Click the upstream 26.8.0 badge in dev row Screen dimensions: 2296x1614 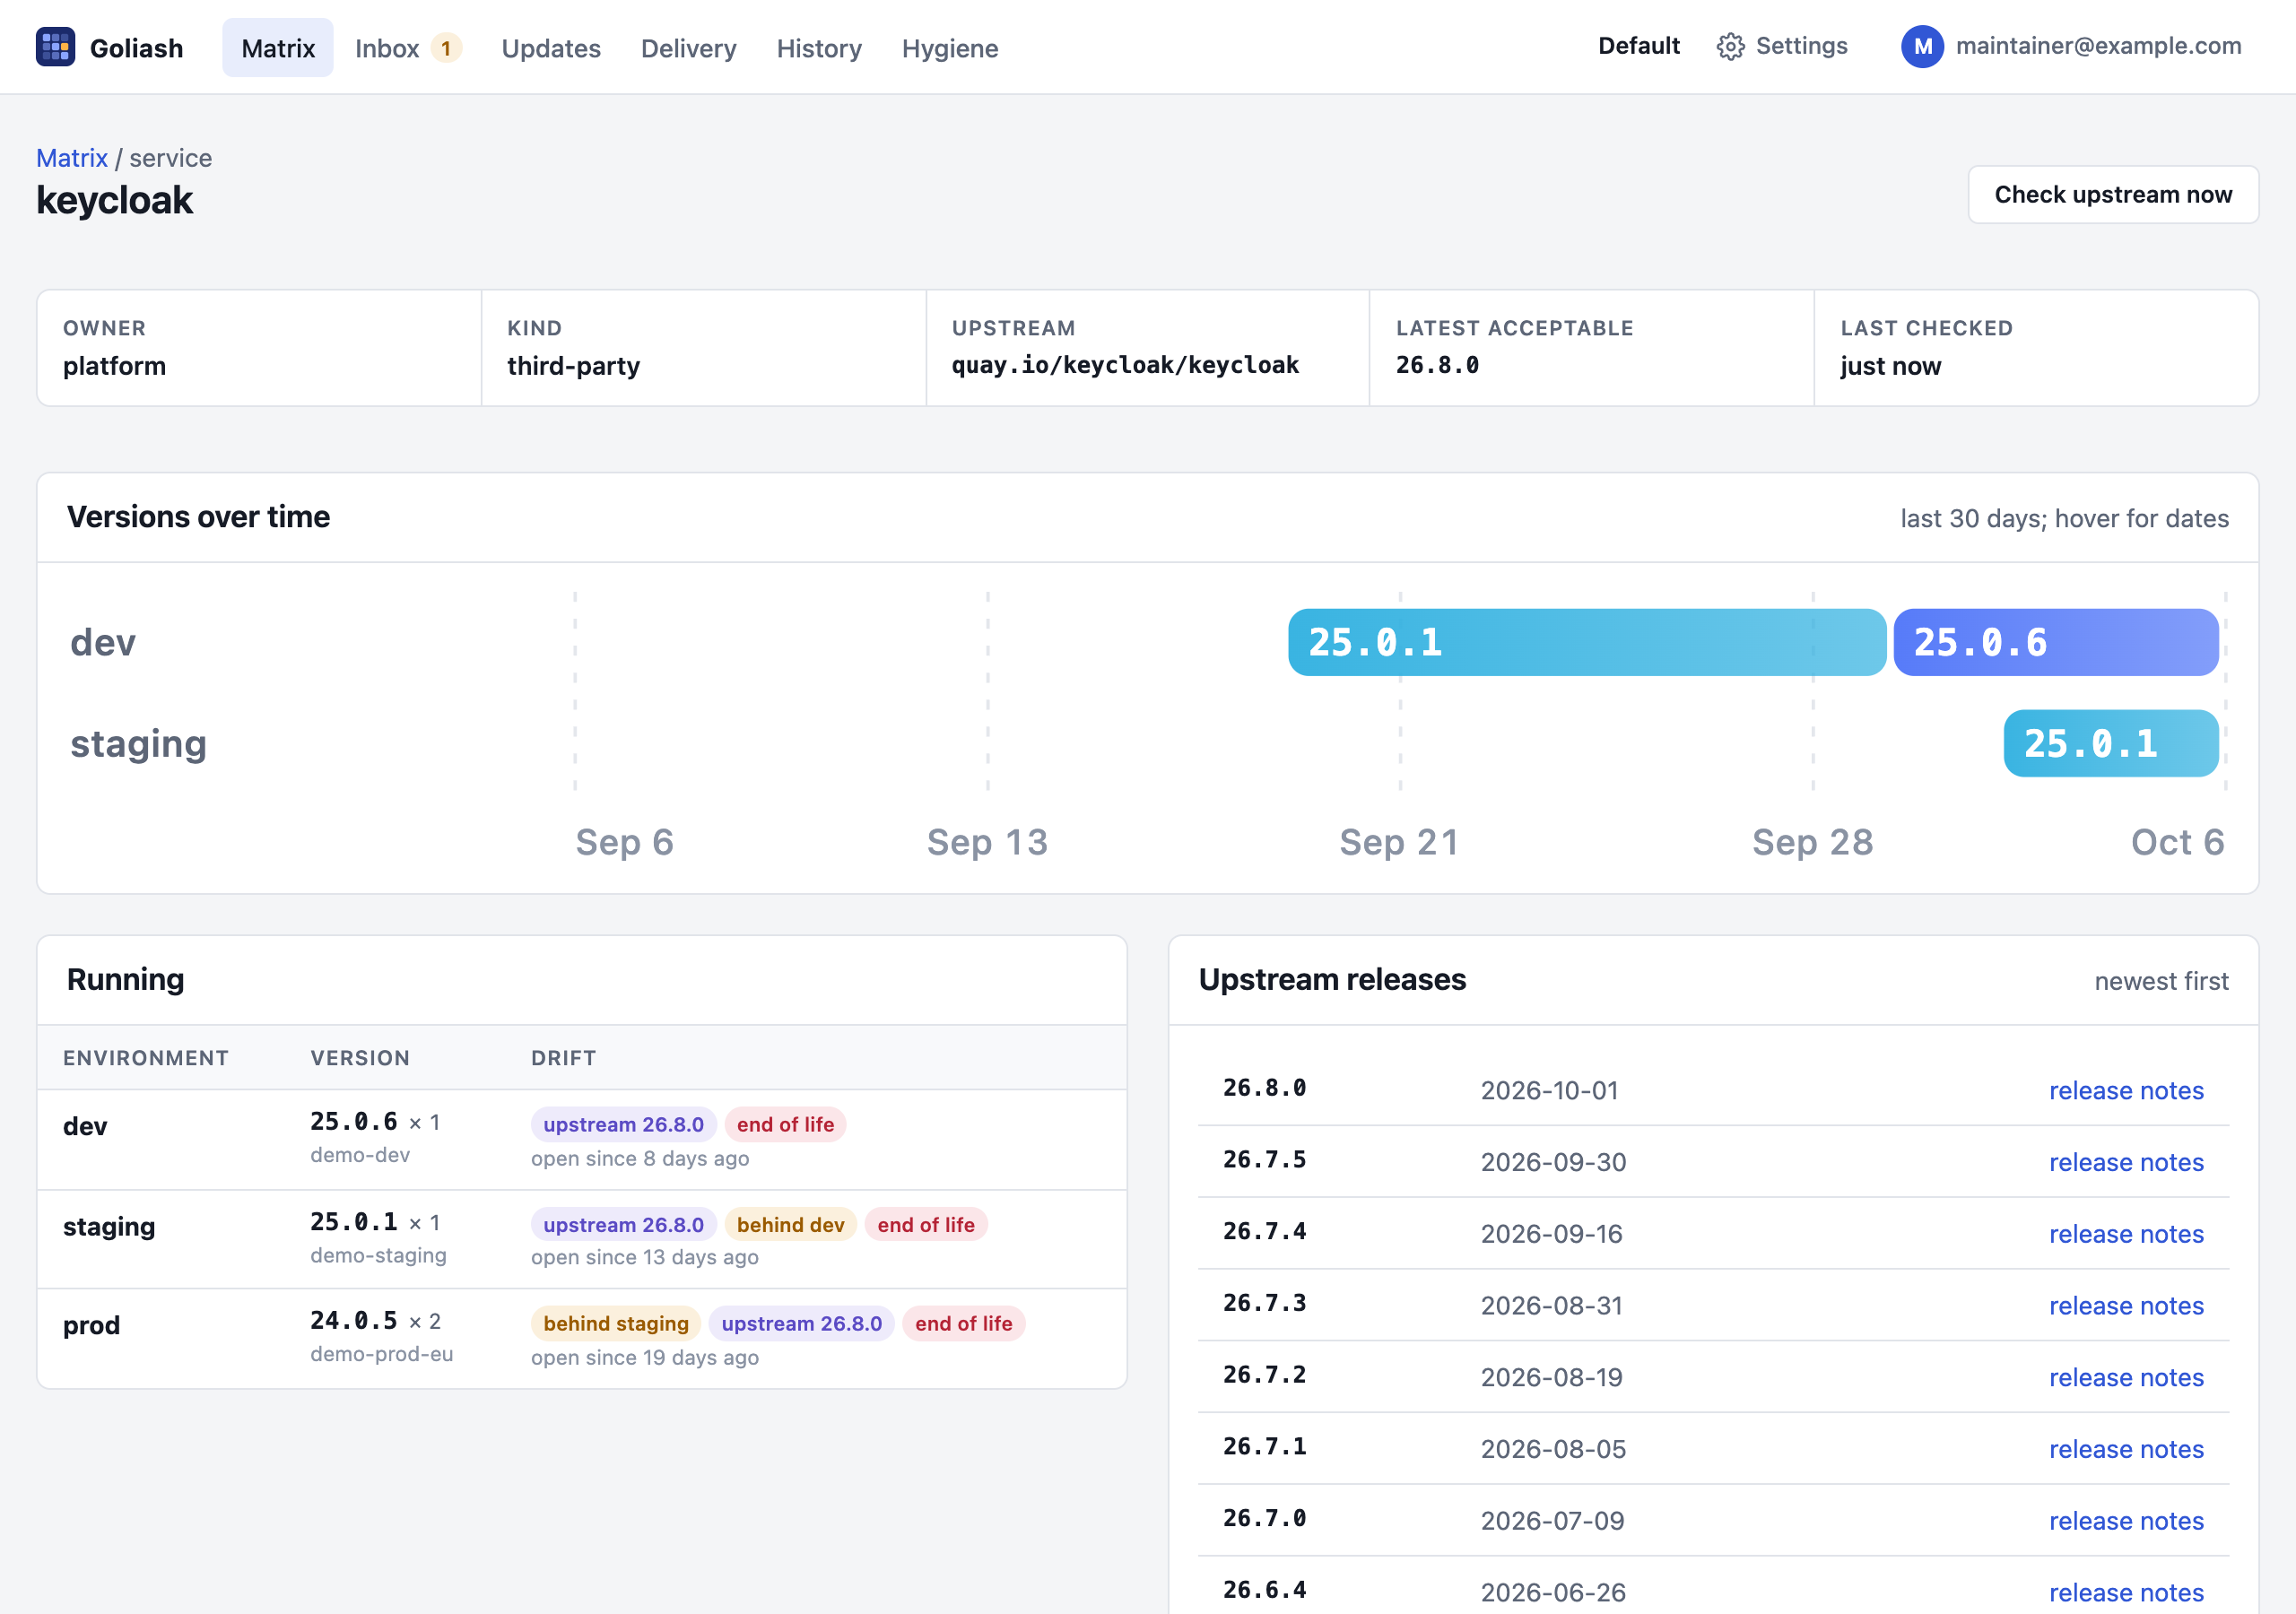click(x=623, y=1124)
